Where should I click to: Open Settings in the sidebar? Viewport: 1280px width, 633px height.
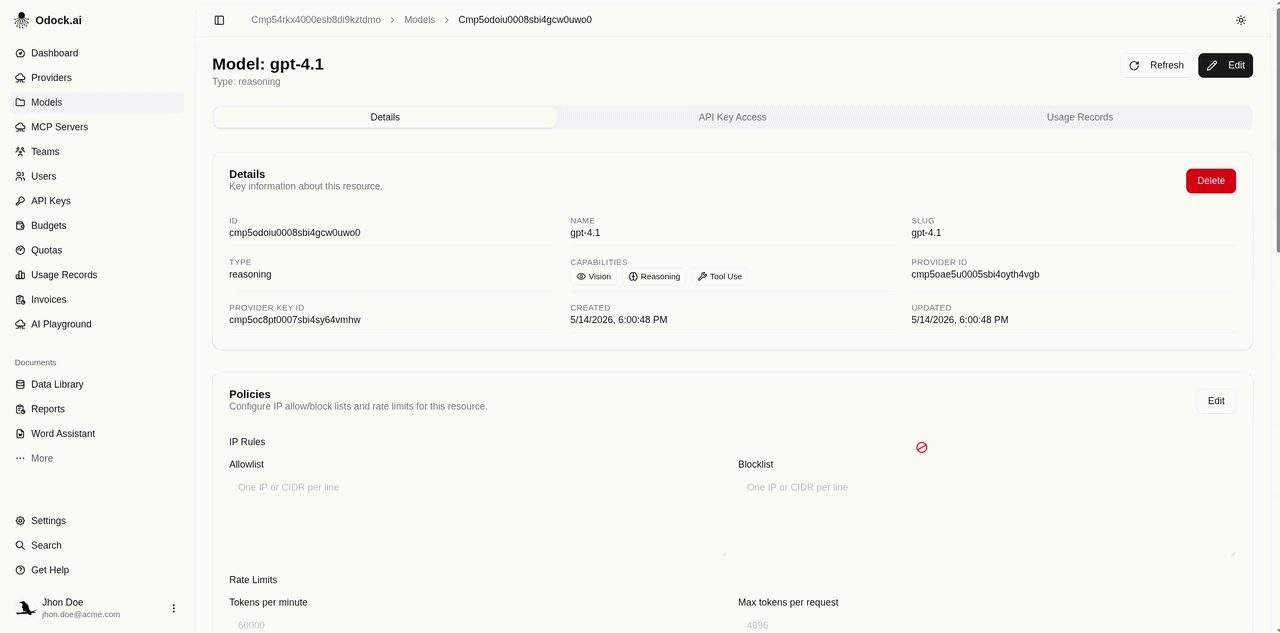tap(97, 521)
